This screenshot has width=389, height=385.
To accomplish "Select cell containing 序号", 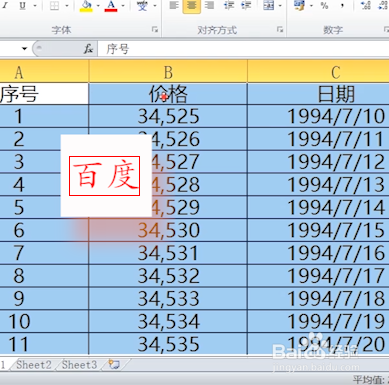I will pos(44,94).
